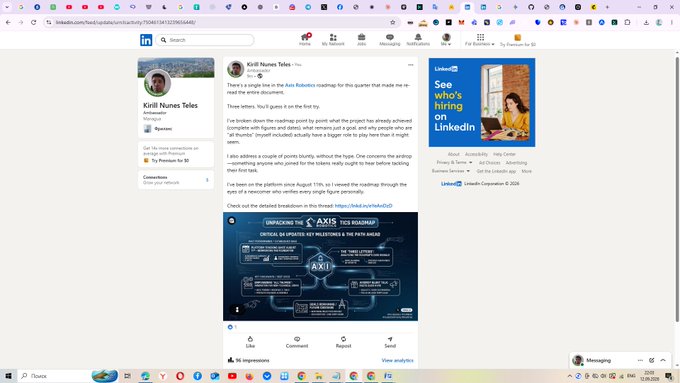
Task: Click the post author's avatar
Action: coord(235,69)
